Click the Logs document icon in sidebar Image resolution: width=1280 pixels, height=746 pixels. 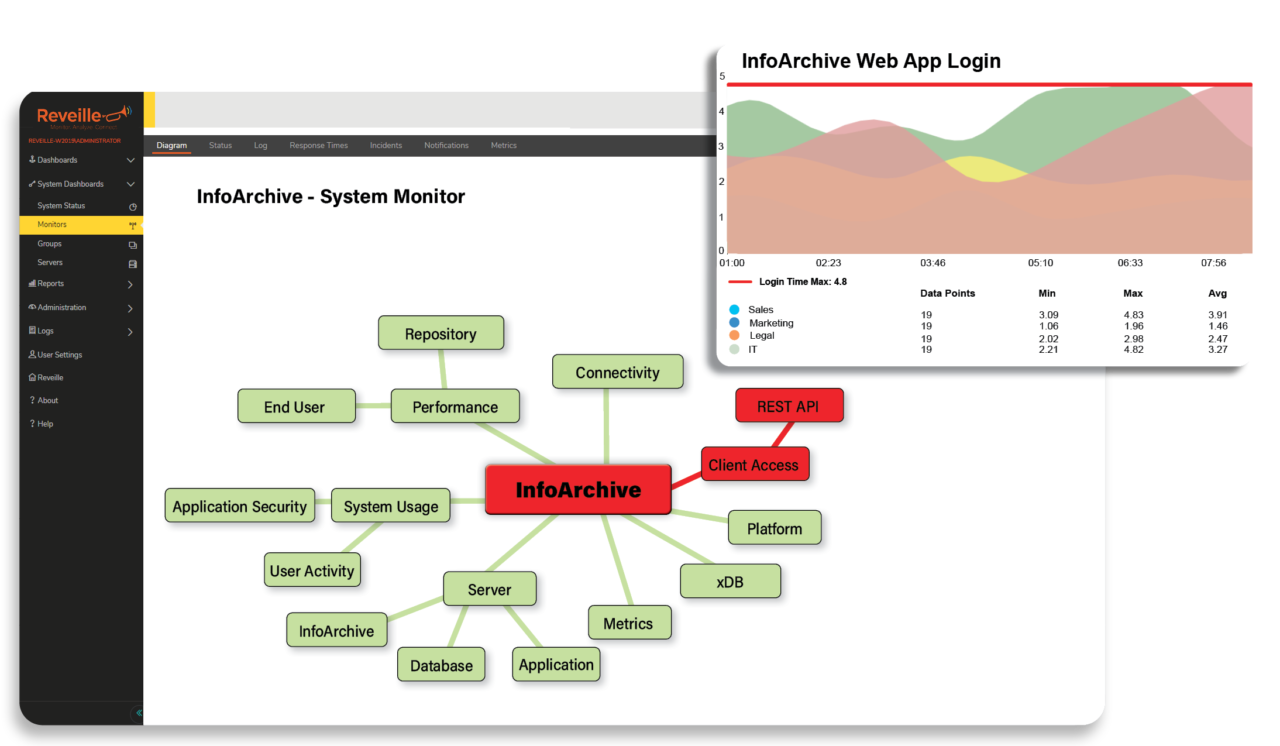(32, 330)
